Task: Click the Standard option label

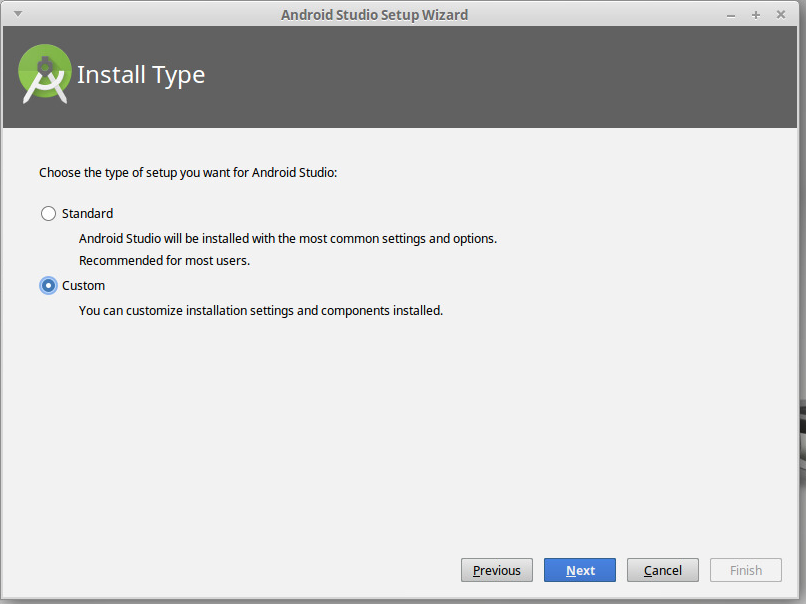Action: (87, 213)
